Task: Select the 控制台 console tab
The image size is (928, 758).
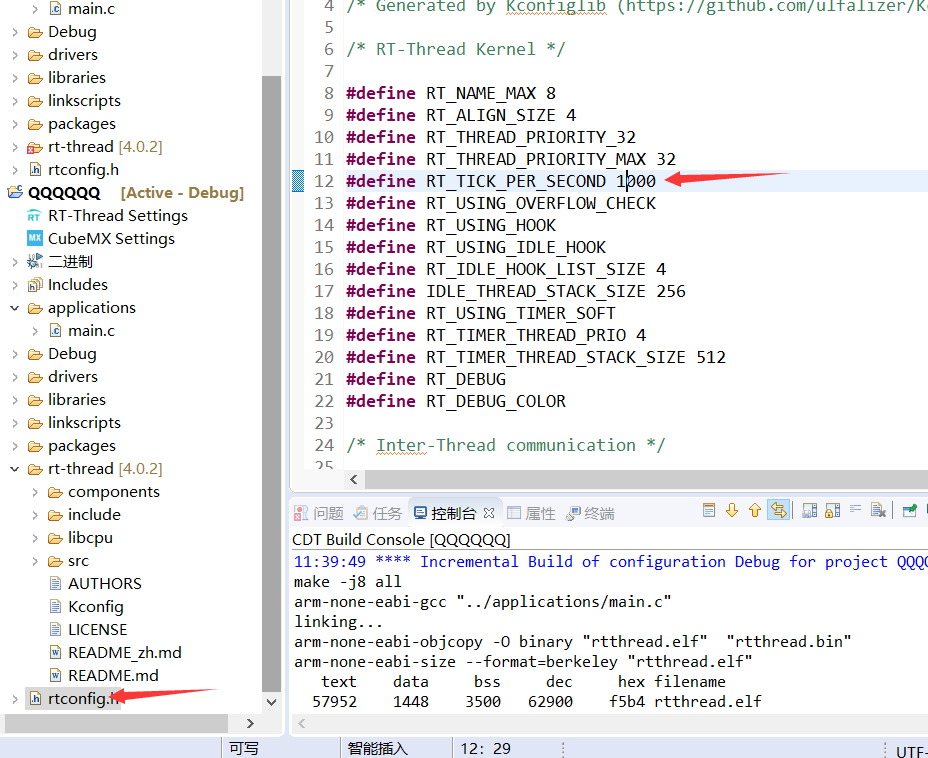Action: pyautogui.click(x=453, y=513)
